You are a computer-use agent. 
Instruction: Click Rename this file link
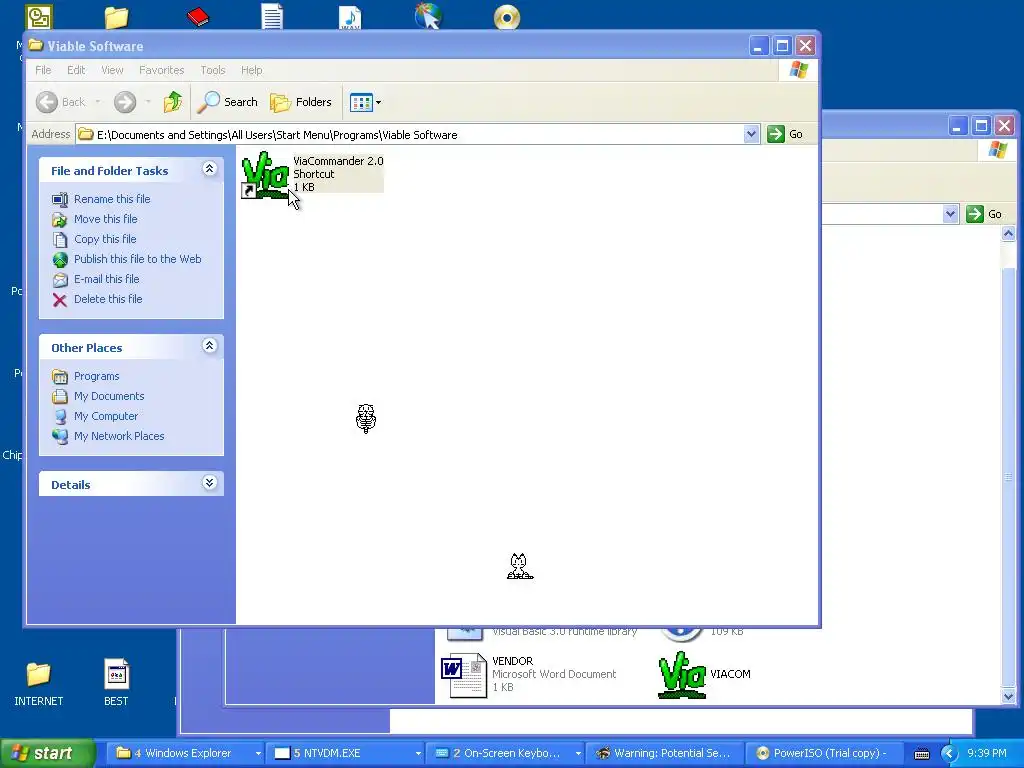[x=112, y=199]
